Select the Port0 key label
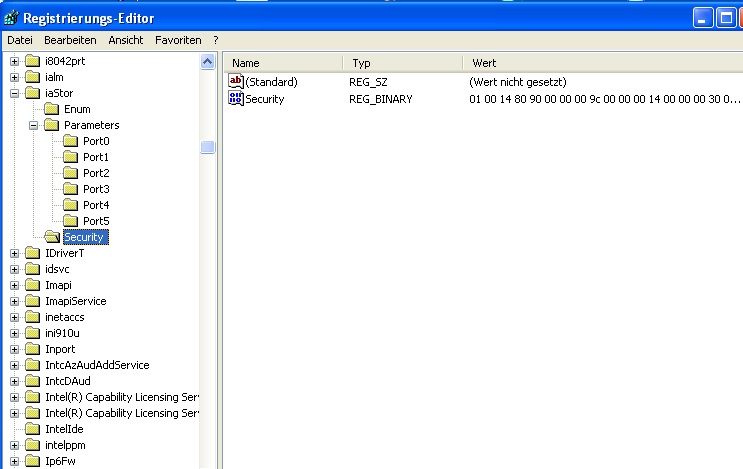 click(x=96, y=141)
